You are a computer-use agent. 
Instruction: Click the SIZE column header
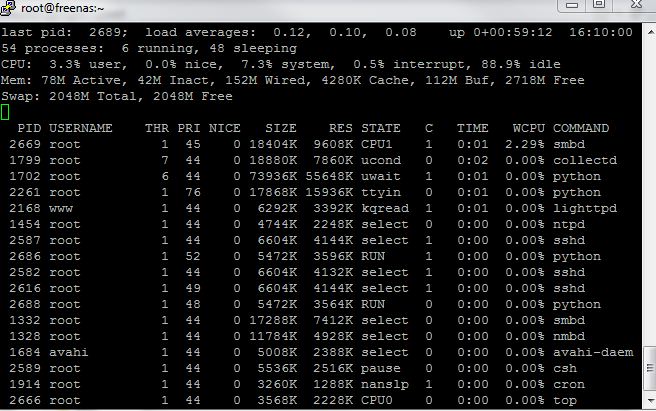point(281,128)
